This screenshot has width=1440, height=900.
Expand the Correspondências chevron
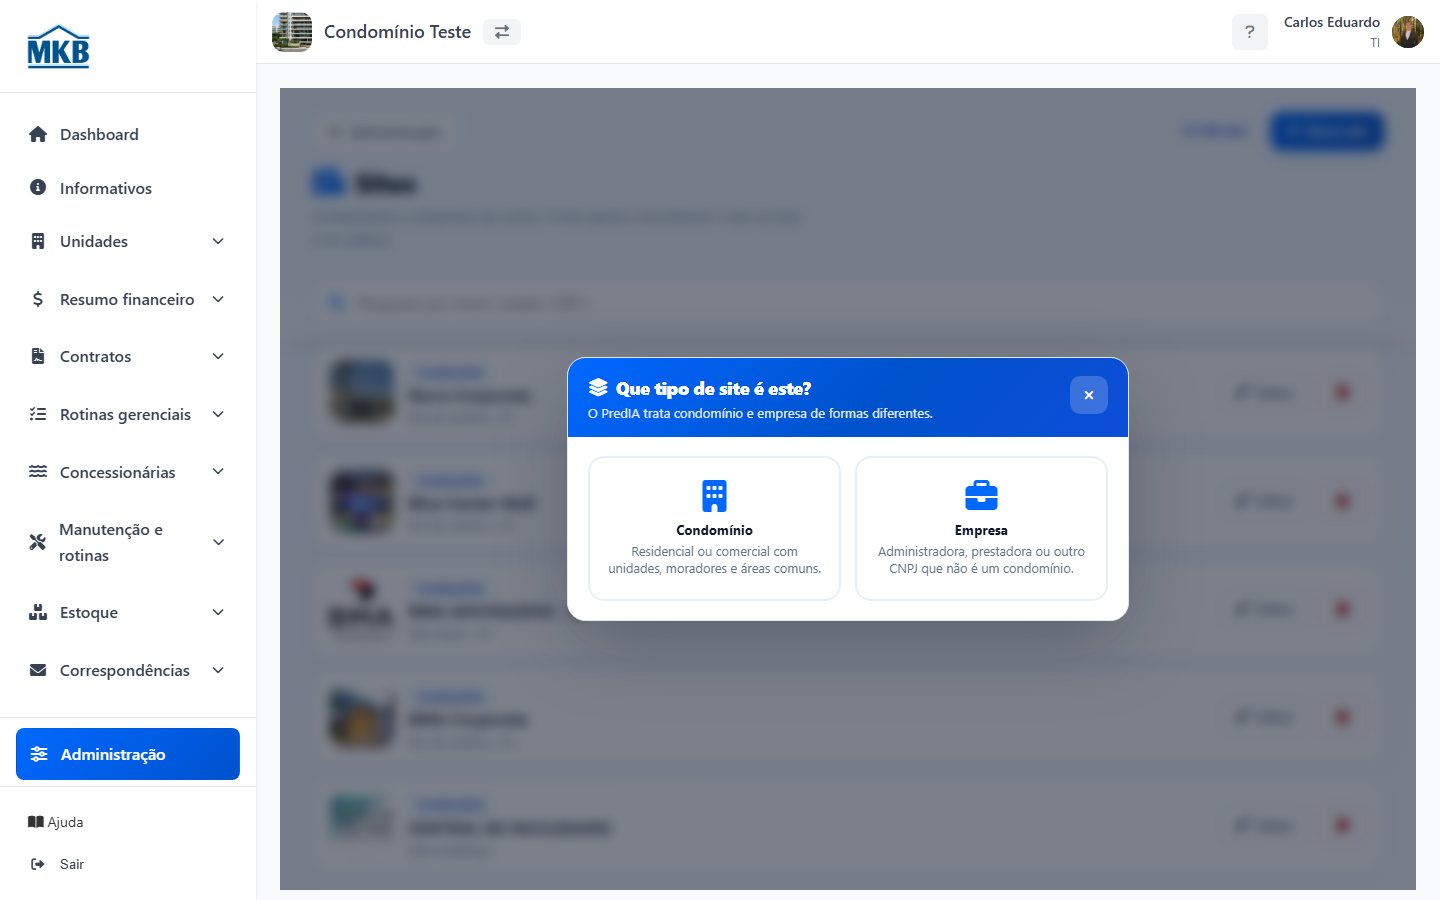click(218, 670)
